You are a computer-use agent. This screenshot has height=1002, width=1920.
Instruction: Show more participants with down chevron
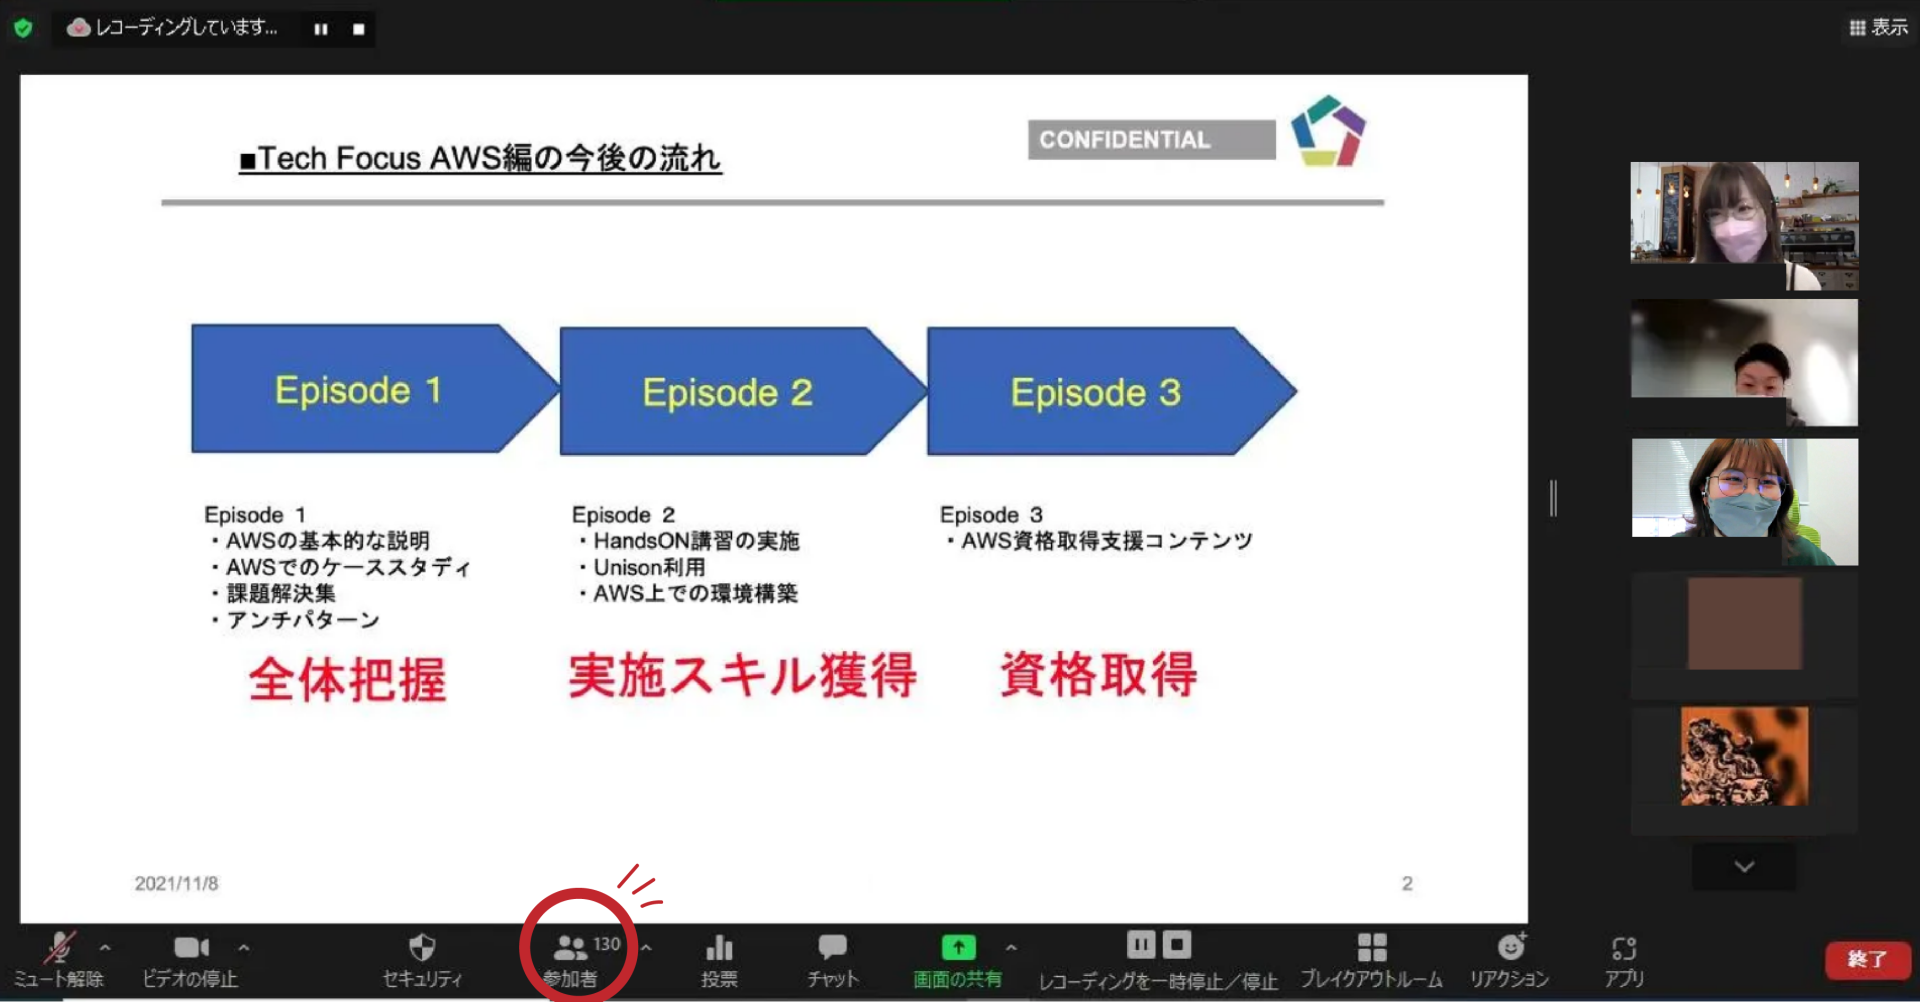pos(1744,866)
